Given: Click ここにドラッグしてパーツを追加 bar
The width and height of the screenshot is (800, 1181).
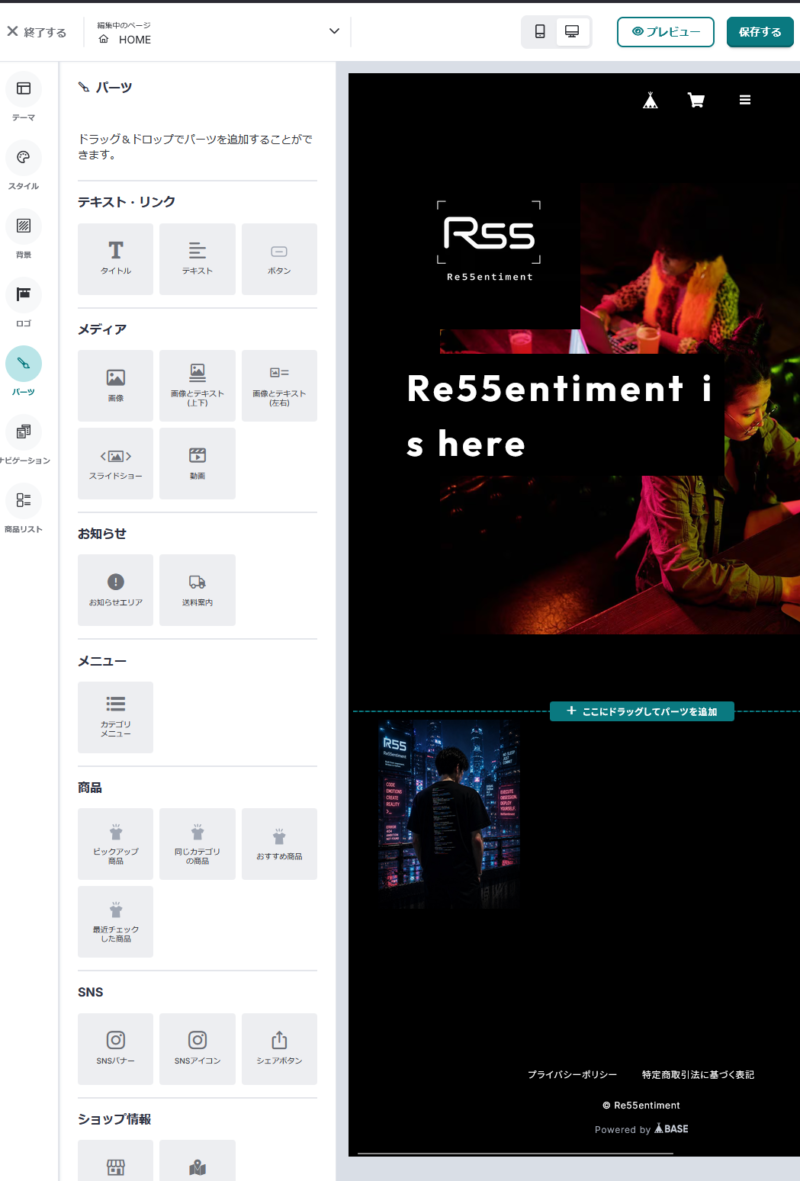Looking at the screenshot, I should pos(642,711).
